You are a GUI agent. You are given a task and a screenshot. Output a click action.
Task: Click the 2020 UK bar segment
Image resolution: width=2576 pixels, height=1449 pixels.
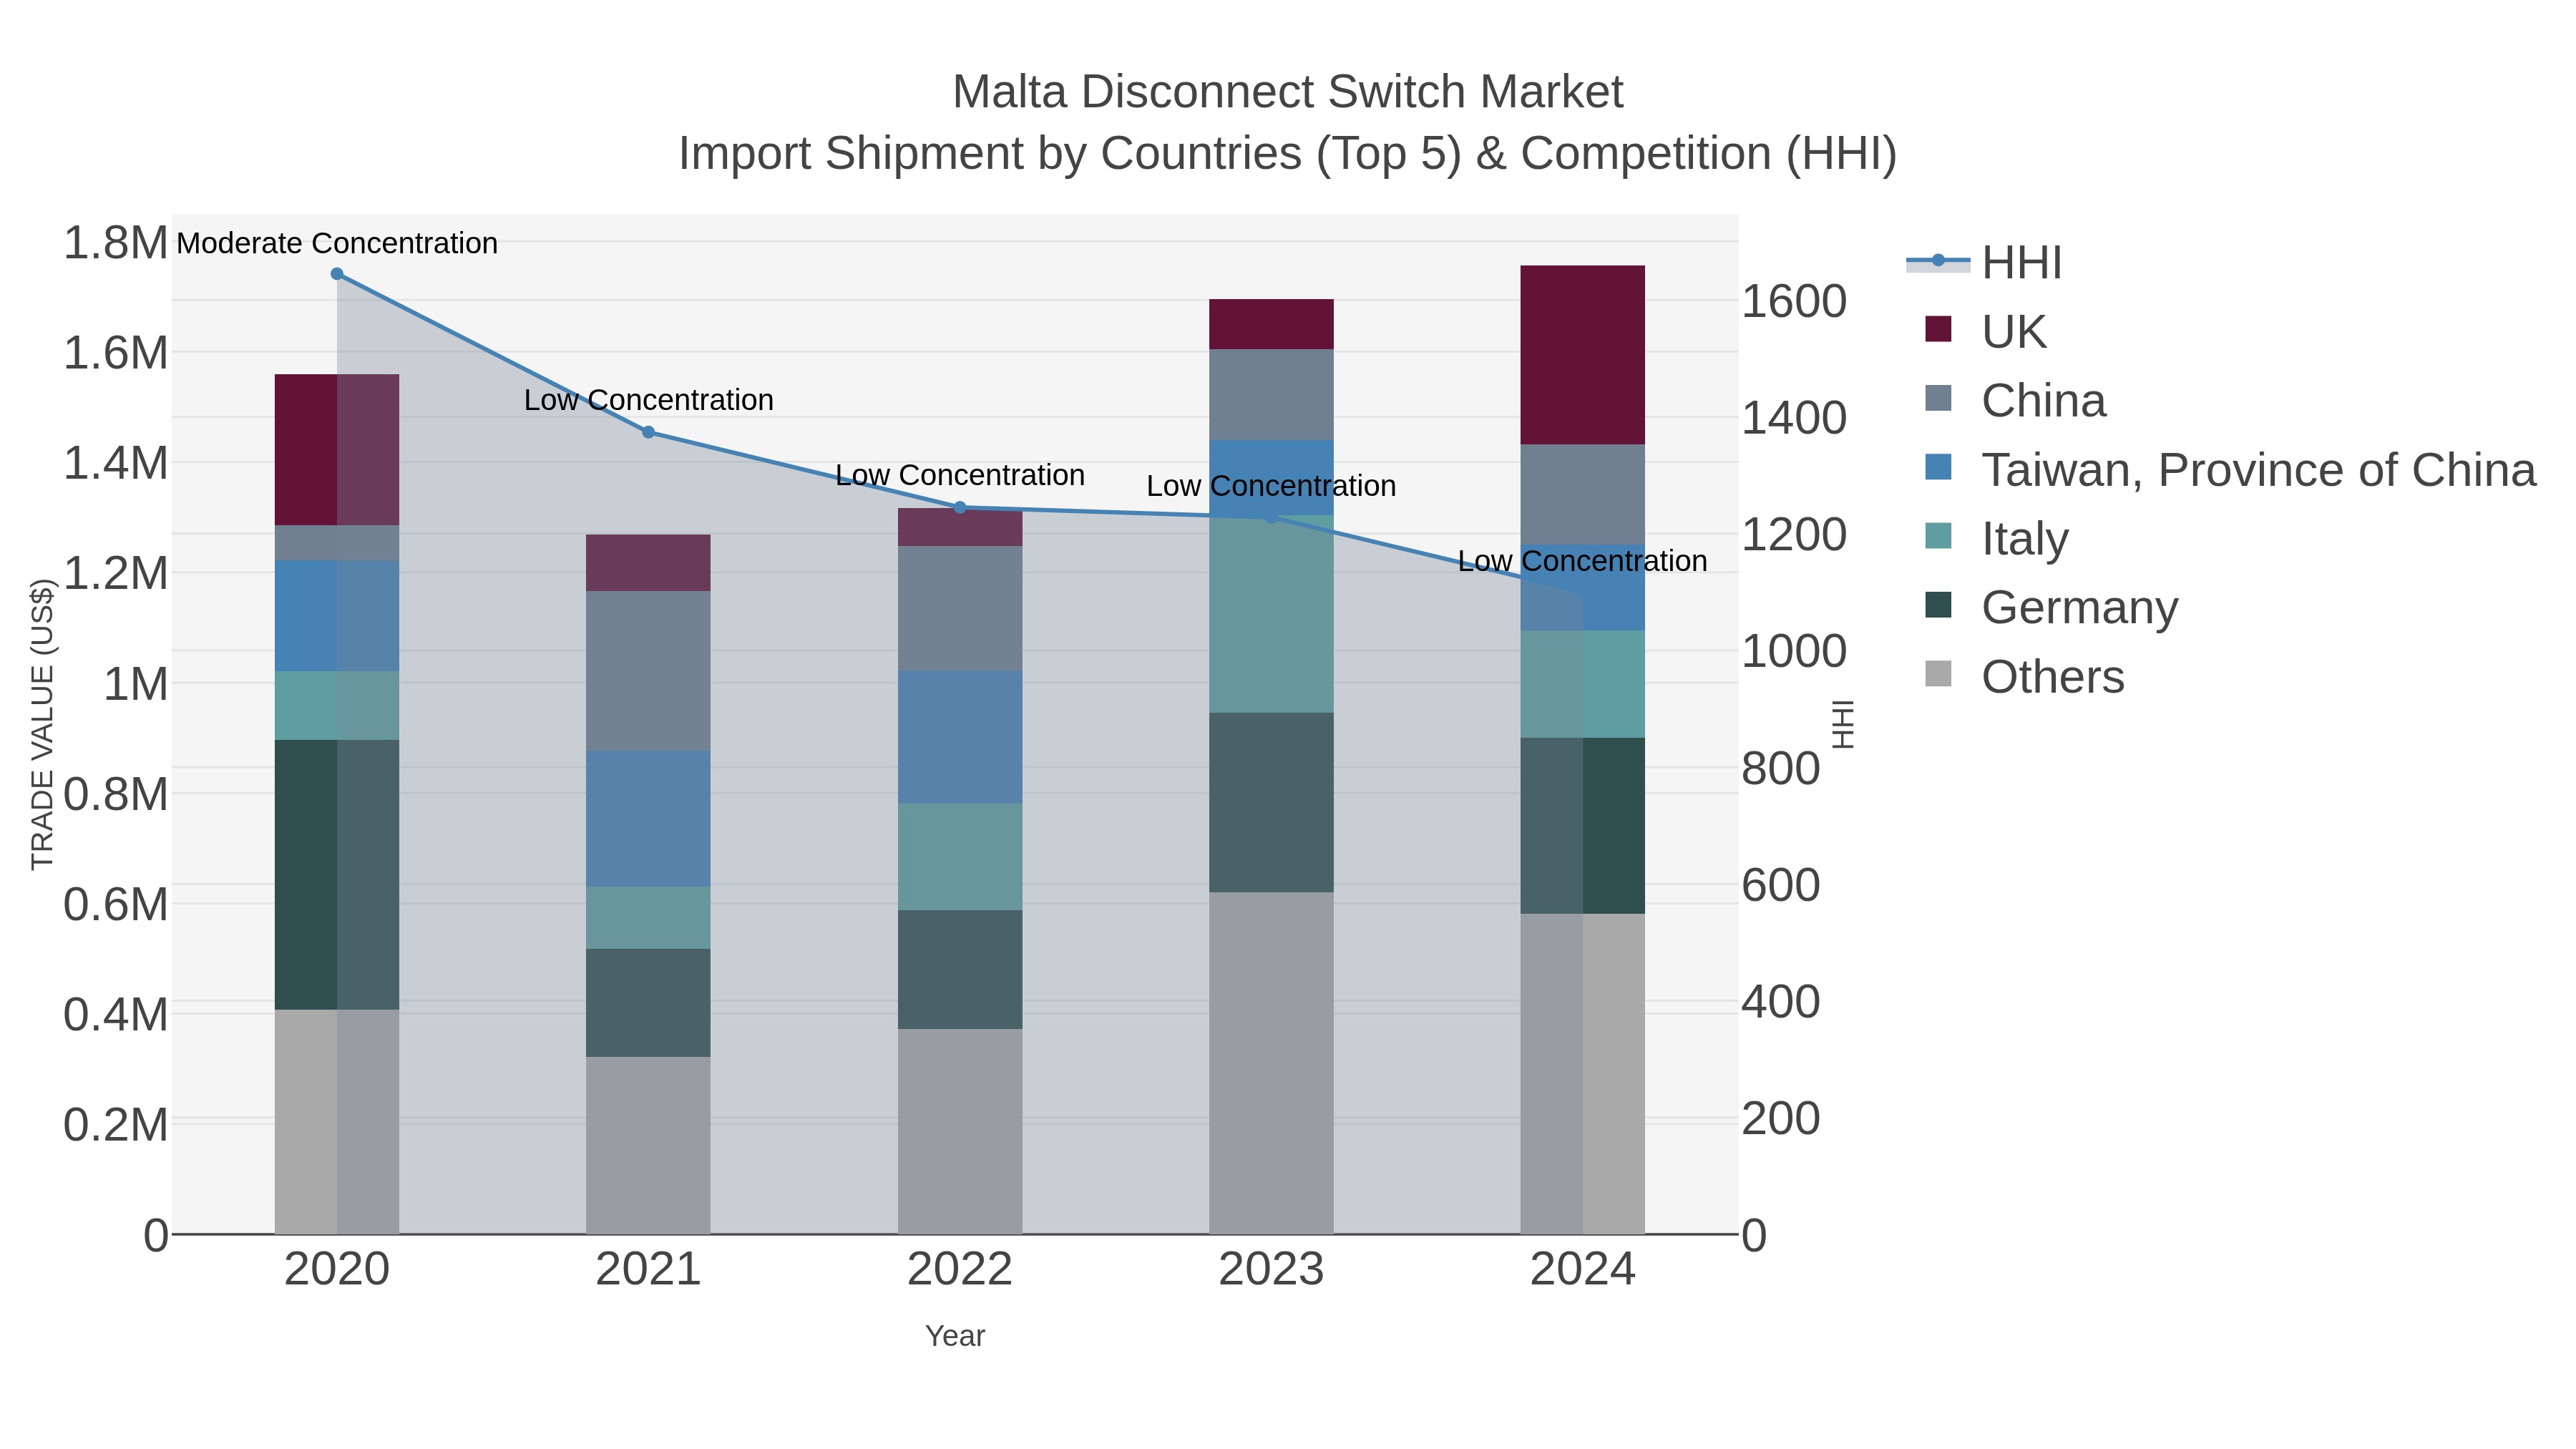click(x=337, y=450)
